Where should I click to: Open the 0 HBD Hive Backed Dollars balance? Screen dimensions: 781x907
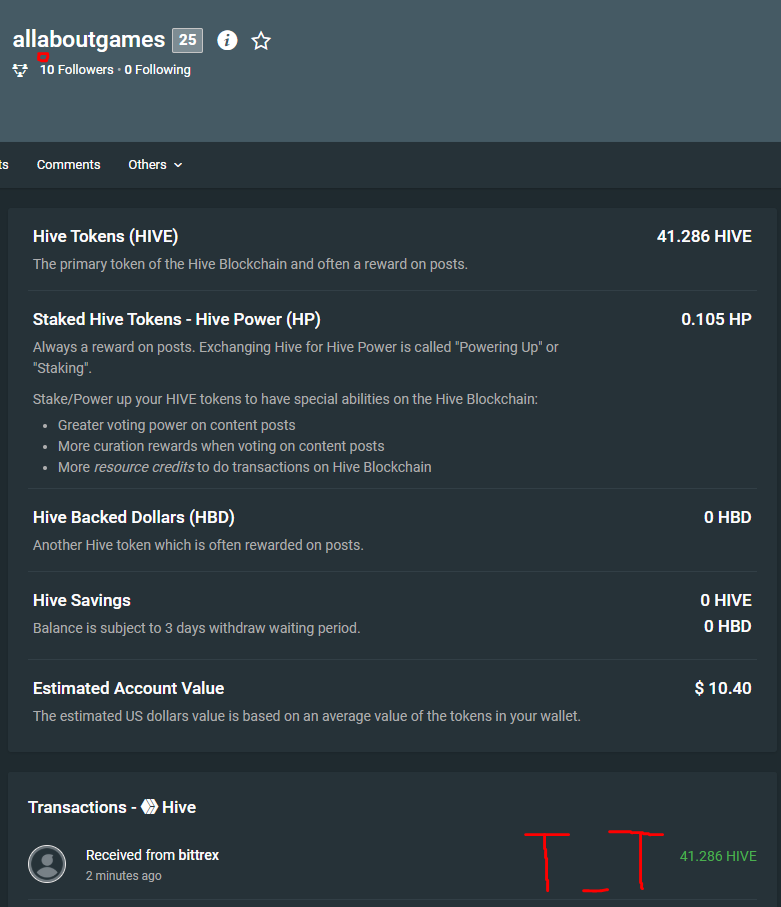(727, 518)
